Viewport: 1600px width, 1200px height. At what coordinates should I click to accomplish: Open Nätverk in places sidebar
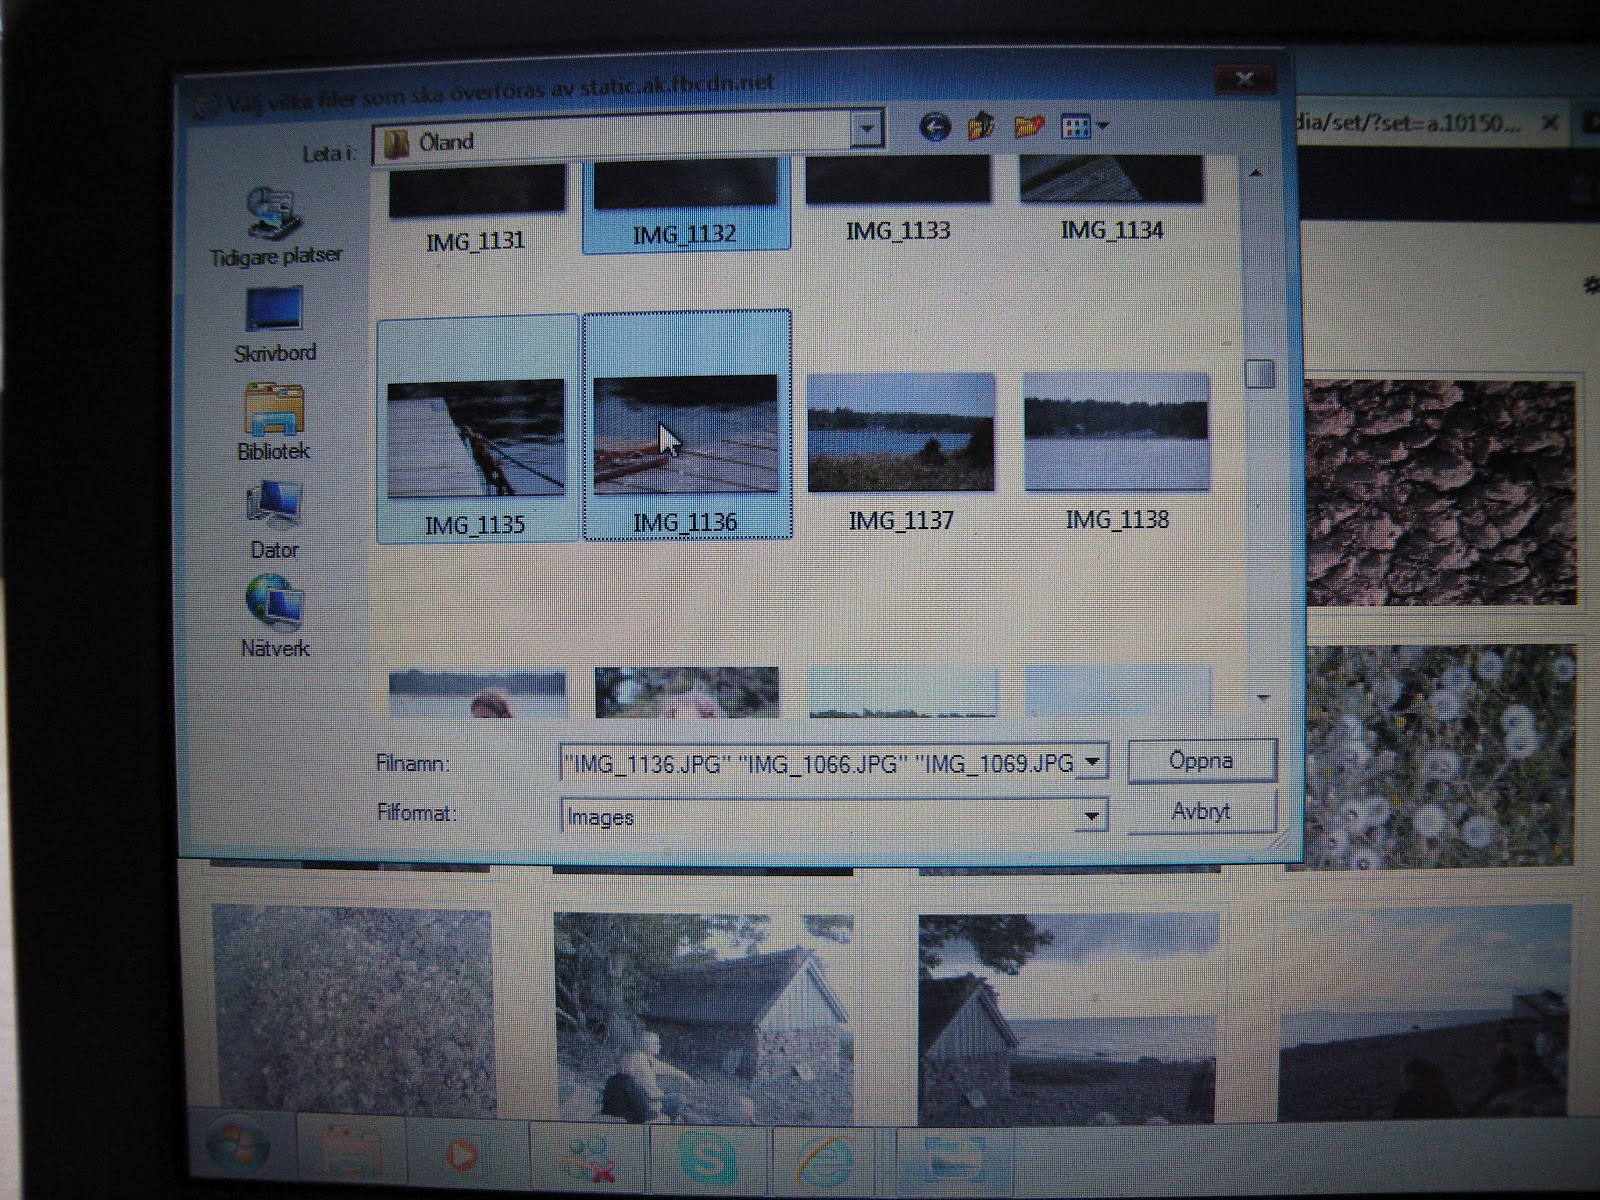coord(275,616)
